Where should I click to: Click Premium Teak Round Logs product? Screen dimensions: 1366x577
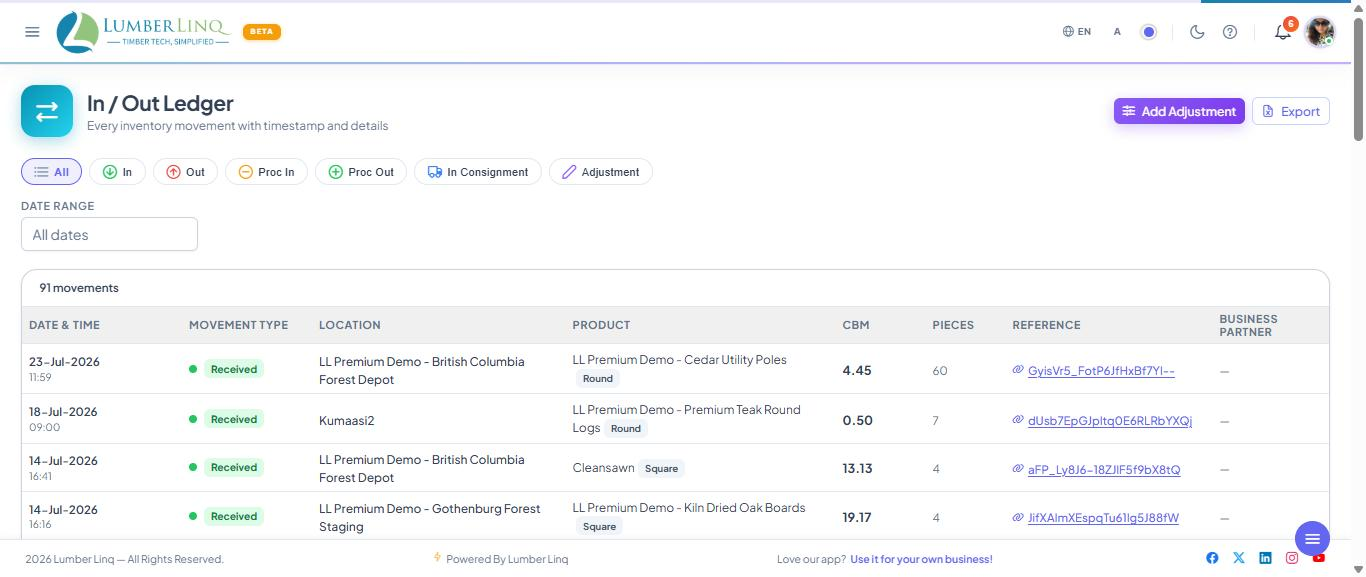pos(686,419)
